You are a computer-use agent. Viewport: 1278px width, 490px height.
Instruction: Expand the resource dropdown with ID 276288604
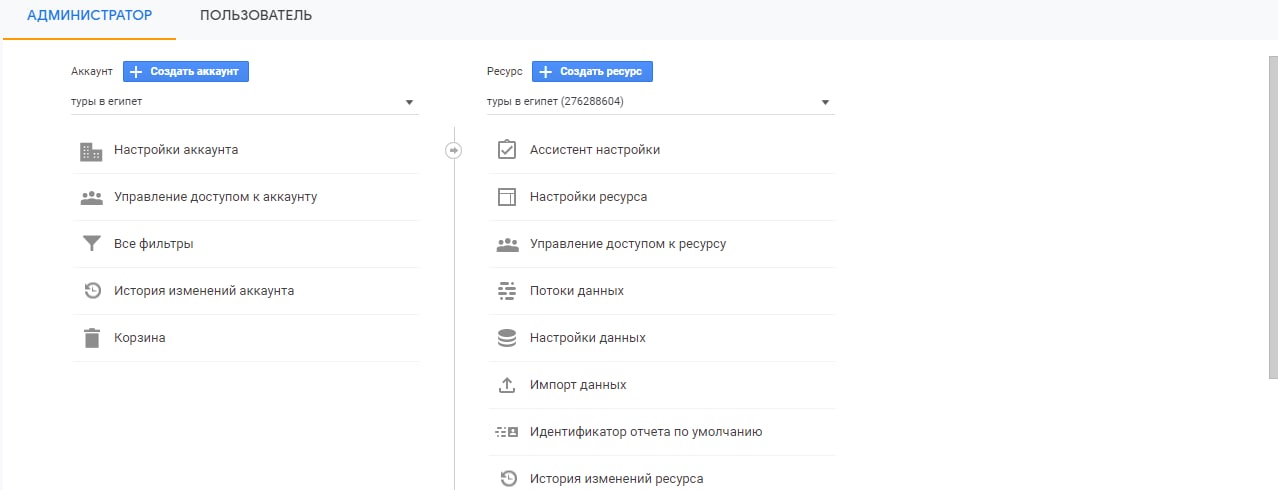point(659,102)
